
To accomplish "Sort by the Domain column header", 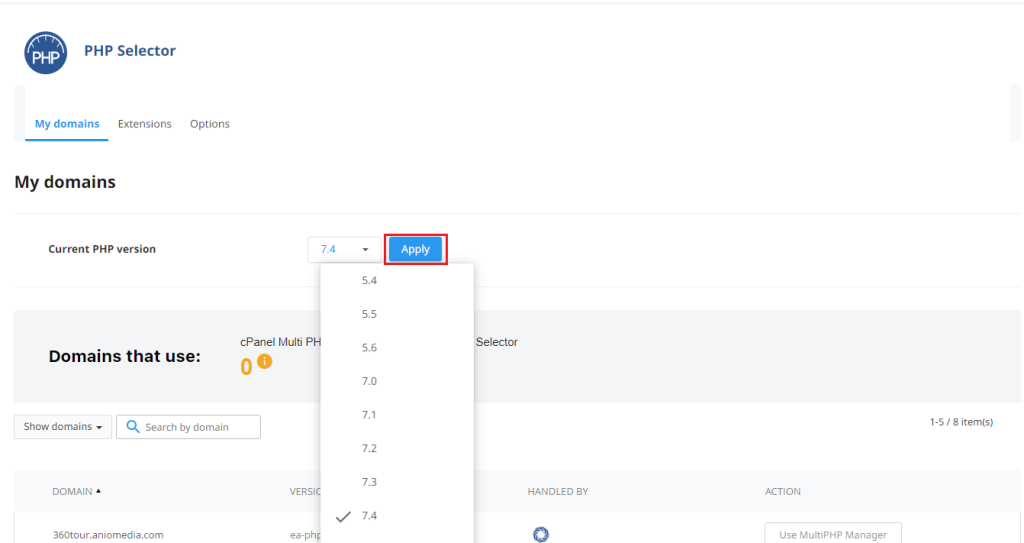I will pyautogui.click(x=76, y=491).
